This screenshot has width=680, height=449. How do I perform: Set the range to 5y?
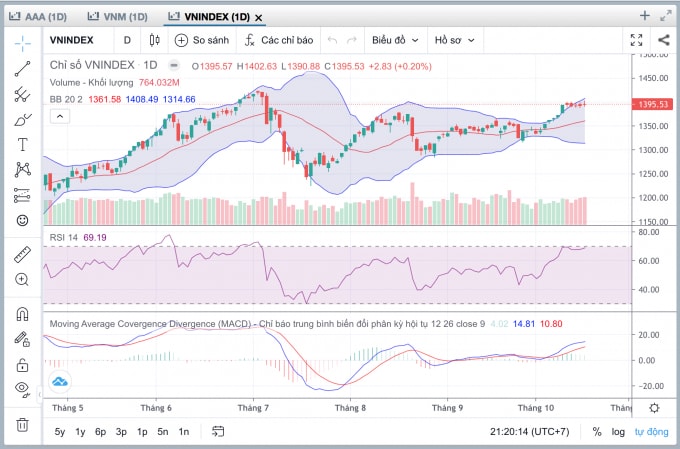pos(60,432)
